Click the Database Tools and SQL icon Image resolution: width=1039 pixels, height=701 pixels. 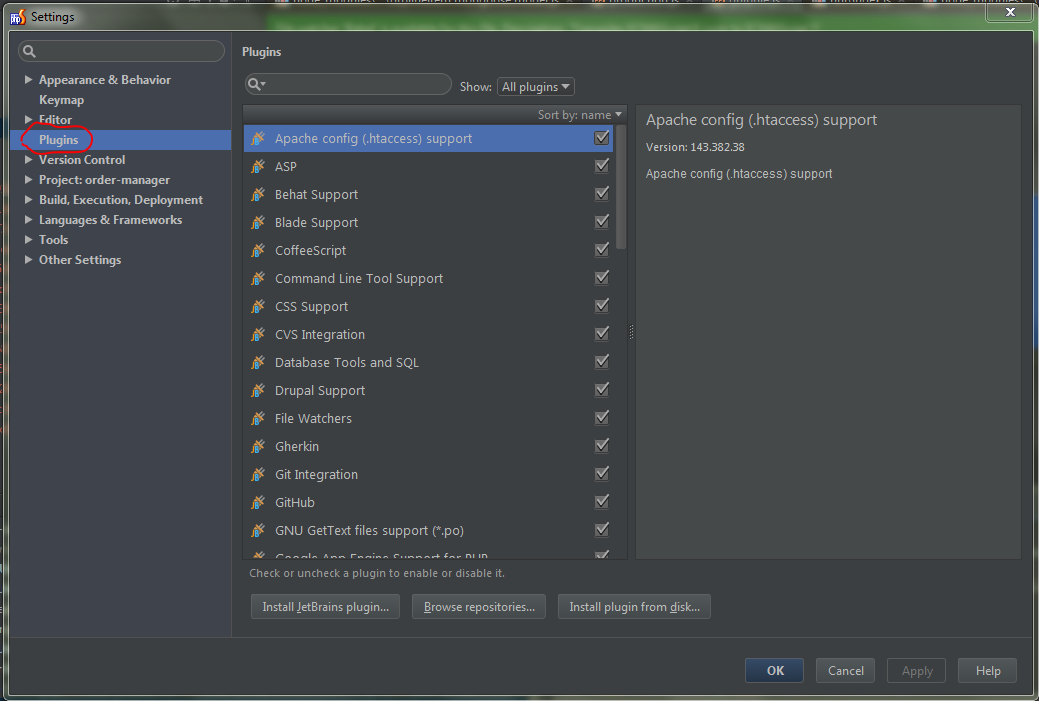click(258, 362)
